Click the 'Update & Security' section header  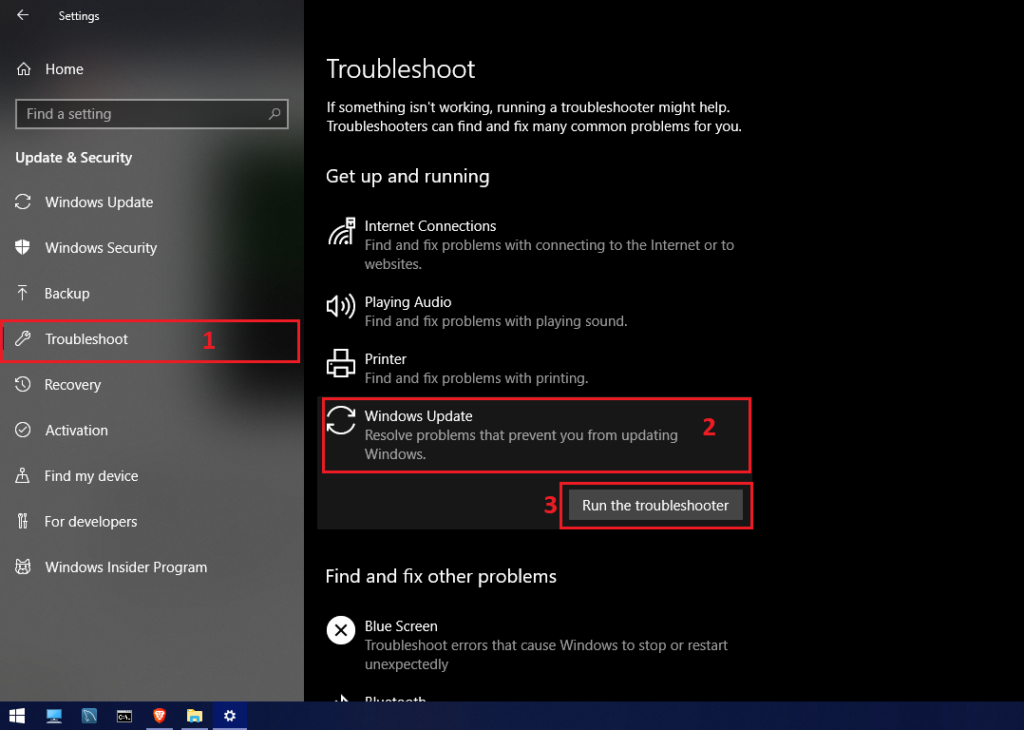click(74, 158)
